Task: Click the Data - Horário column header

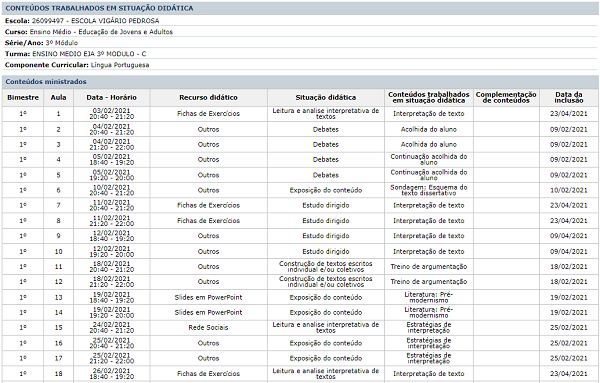Action: click(112, 98)
